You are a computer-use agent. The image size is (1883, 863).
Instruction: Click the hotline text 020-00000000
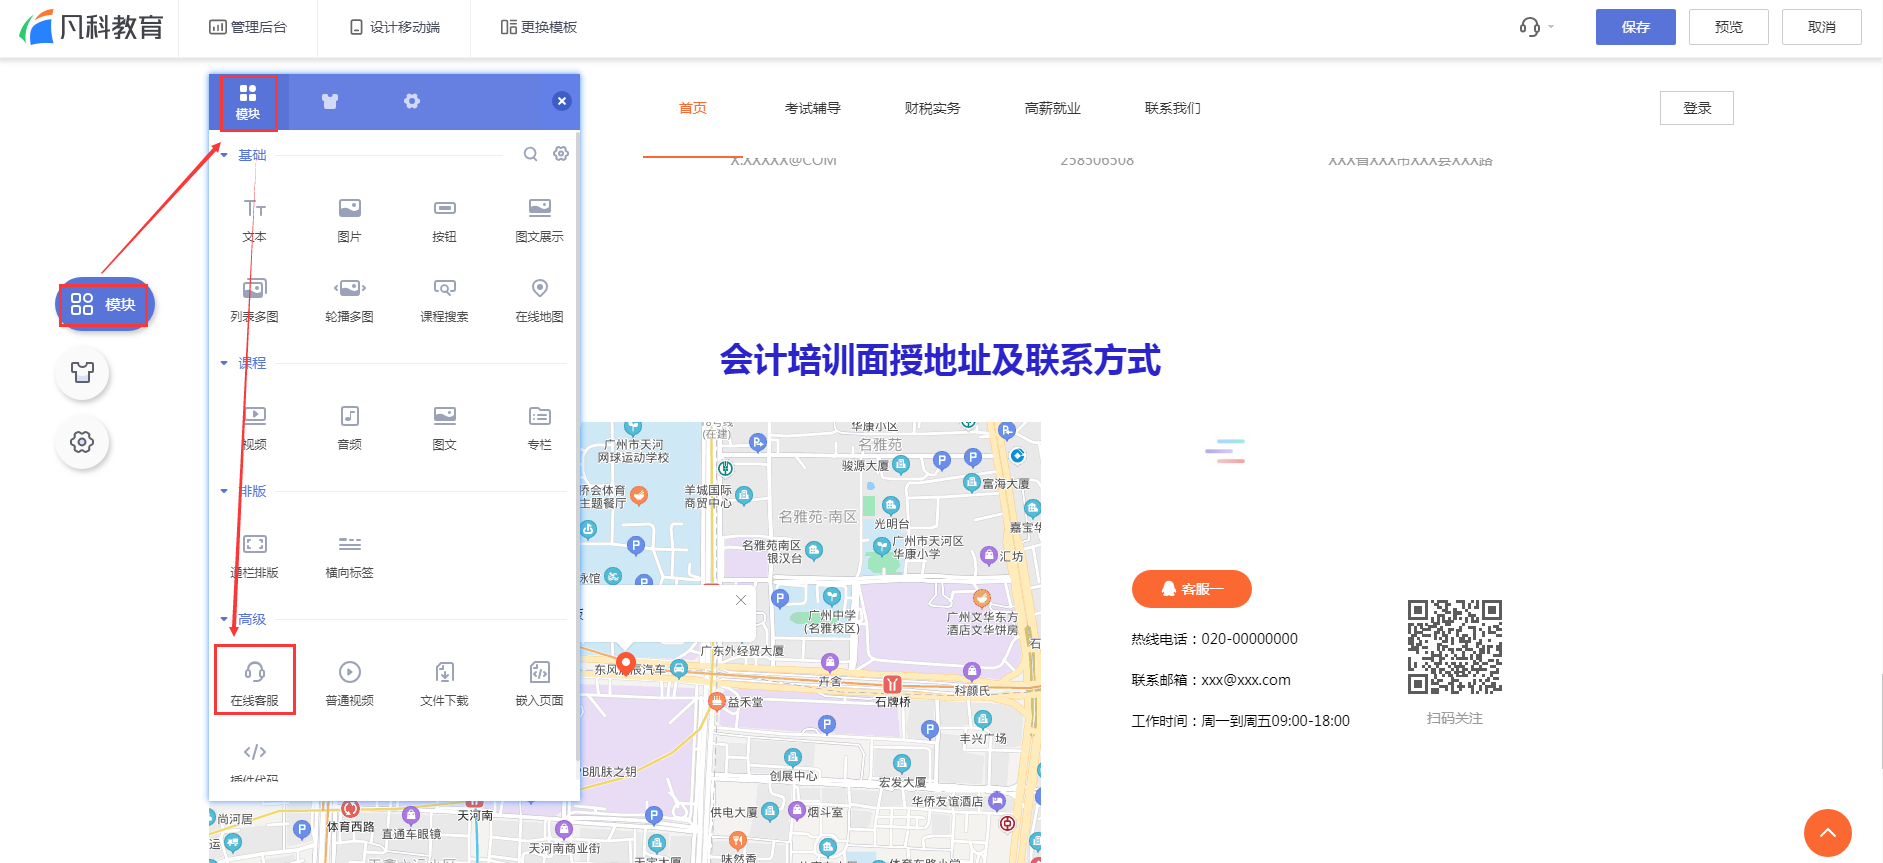pyautogui.click(x=1249, y=639)
